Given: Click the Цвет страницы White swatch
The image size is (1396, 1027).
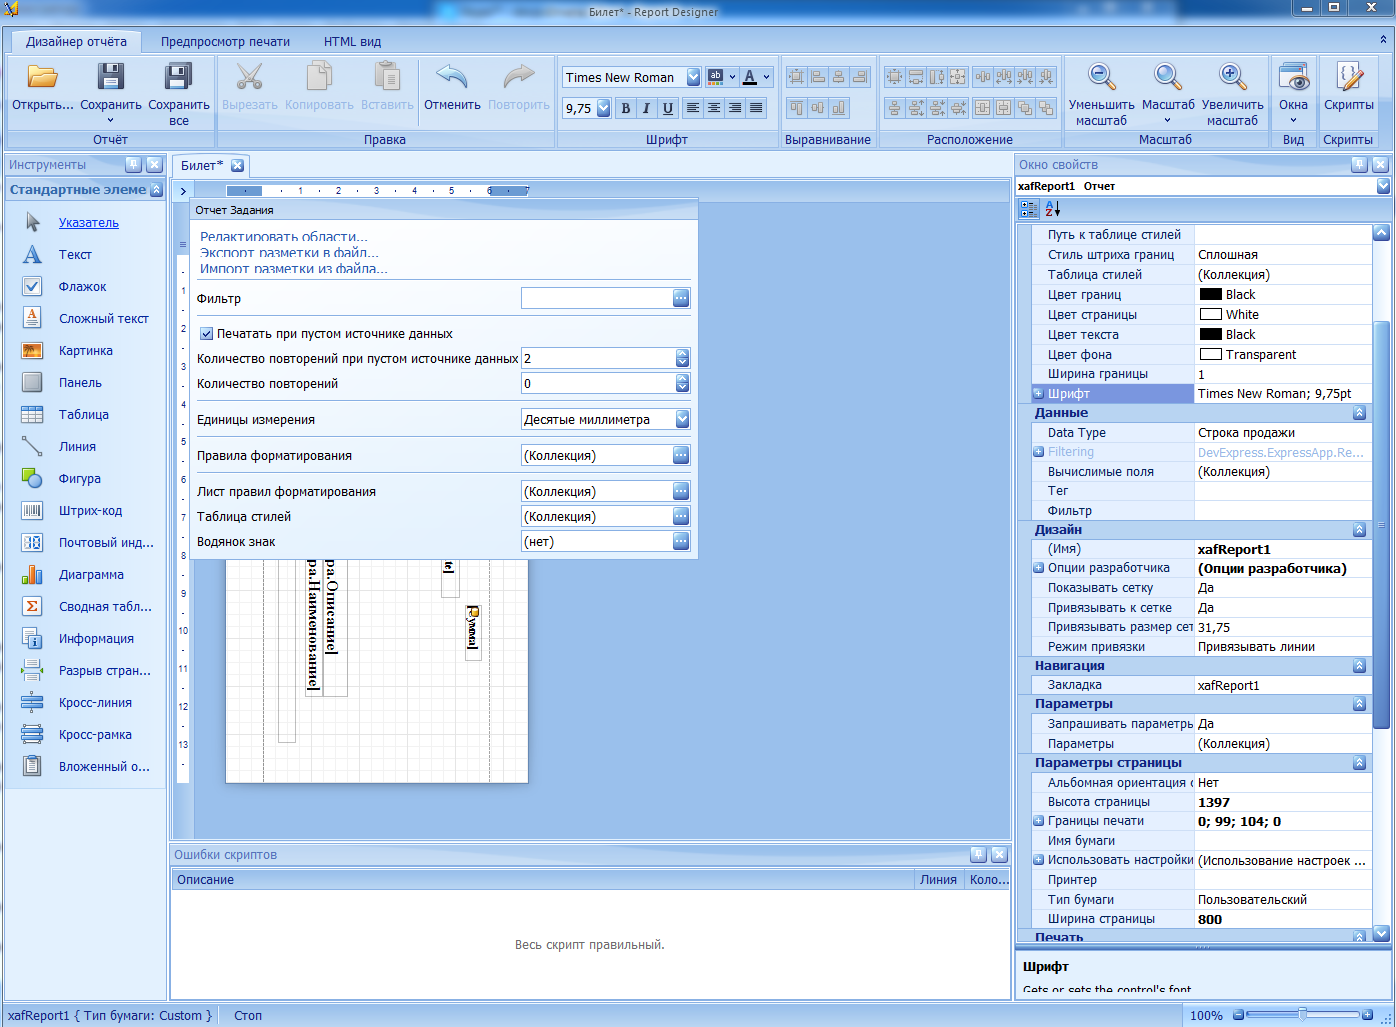Looking at the screenshot, I should tap(1211, 315).
